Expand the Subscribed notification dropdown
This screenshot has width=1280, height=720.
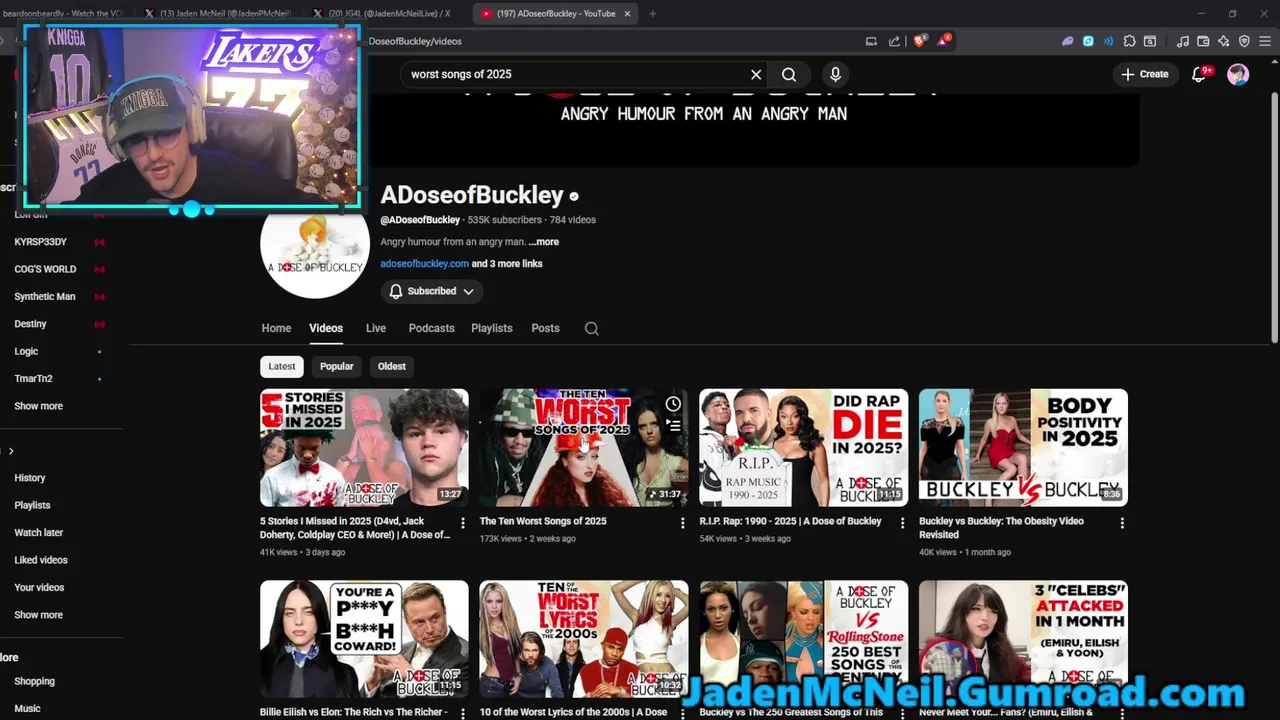tap(432, 291)
